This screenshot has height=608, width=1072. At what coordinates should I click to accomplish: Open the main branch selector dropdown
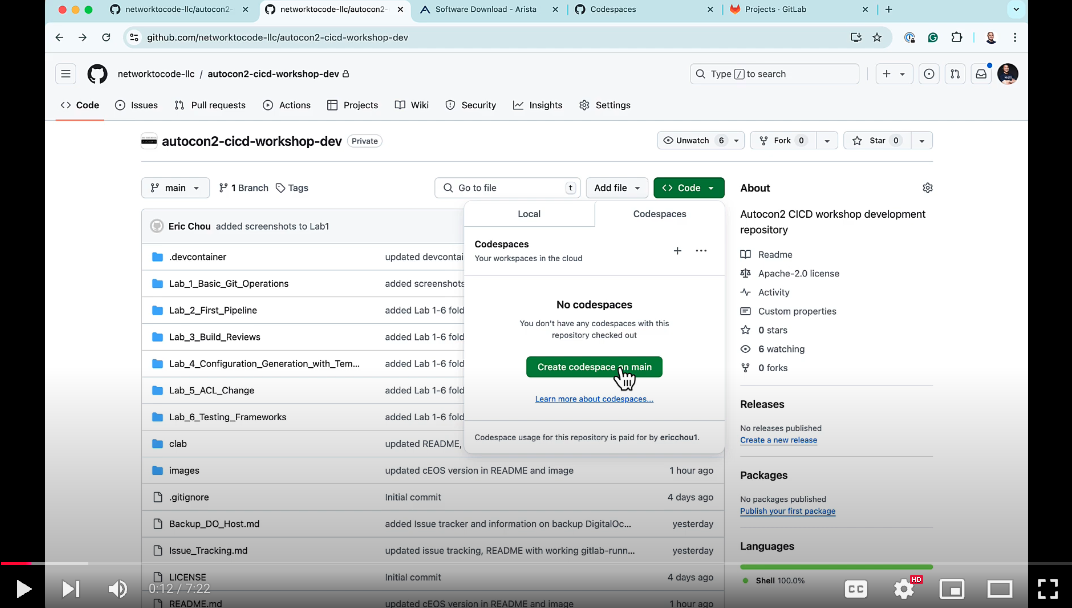click(x=175, y=188)
